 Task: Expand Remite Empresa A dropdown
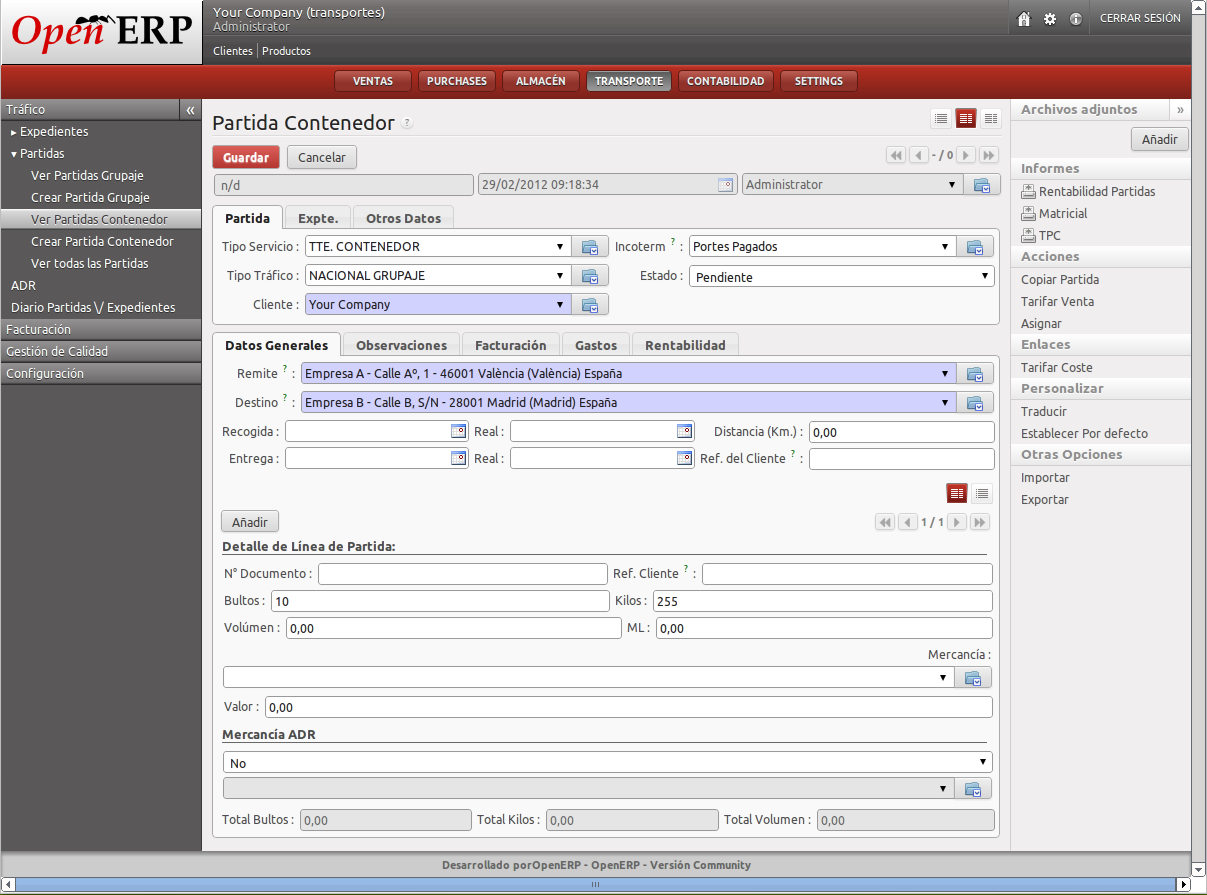pos(945,374)
